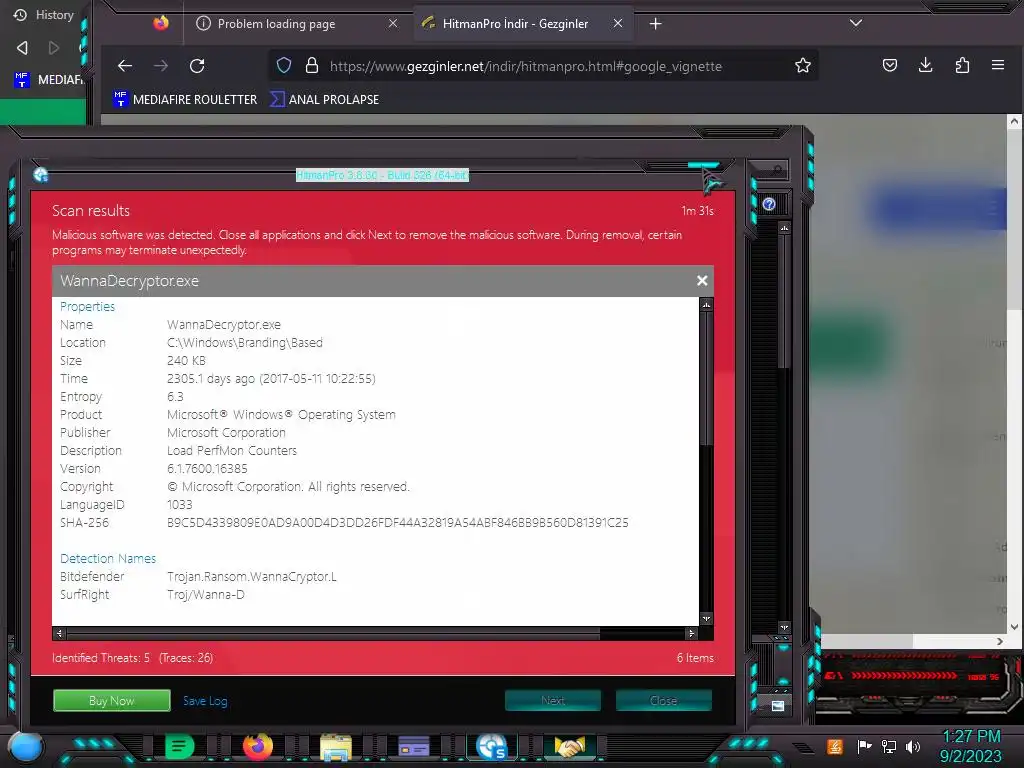Screen dimensions: 1024x768
Task: Open the tracking protection shield icon
Action: (283, 65)
